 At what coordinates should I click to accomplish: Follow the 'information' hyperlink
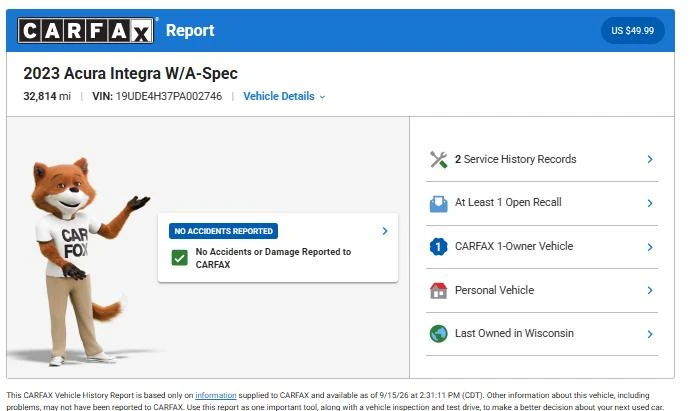point(216,395)
